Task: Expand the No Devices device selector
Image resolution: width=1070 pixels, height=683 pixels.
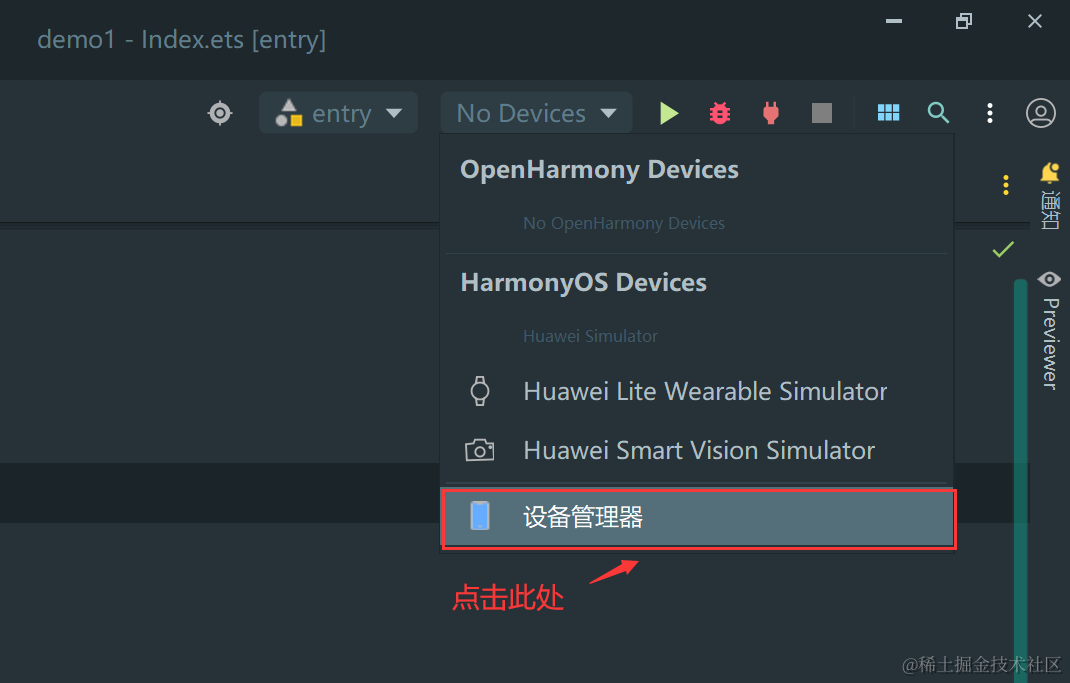Action: [535, 113]
